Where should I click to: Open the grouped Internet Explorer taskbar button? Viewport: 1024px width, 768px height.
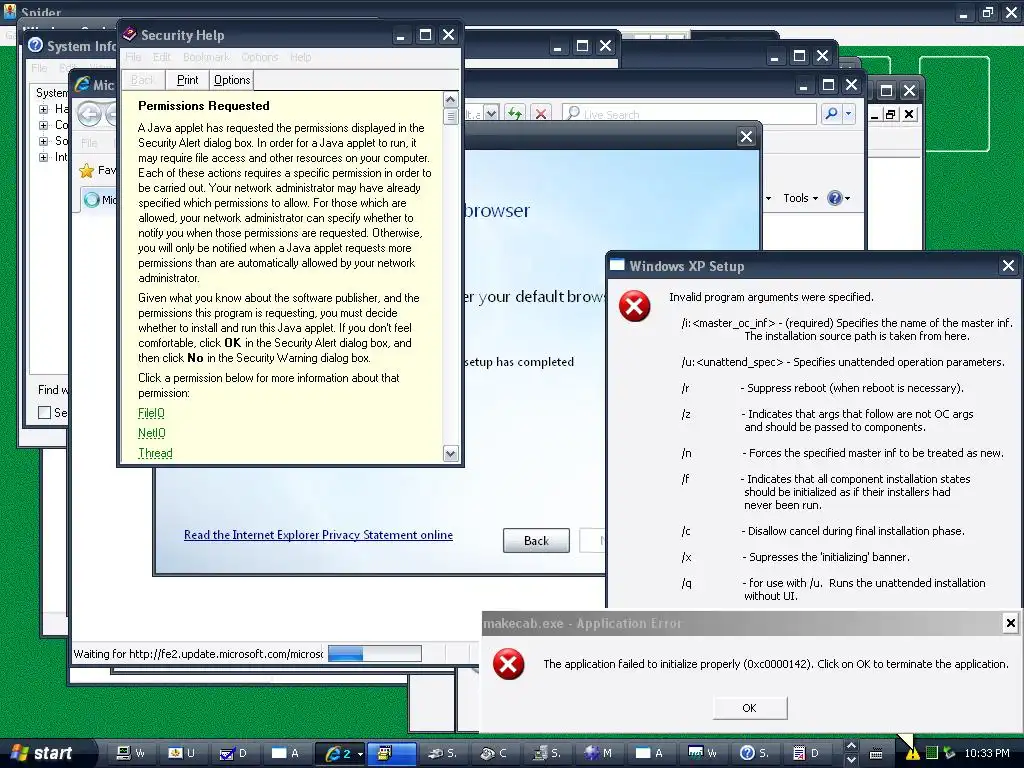coord(339,753)
